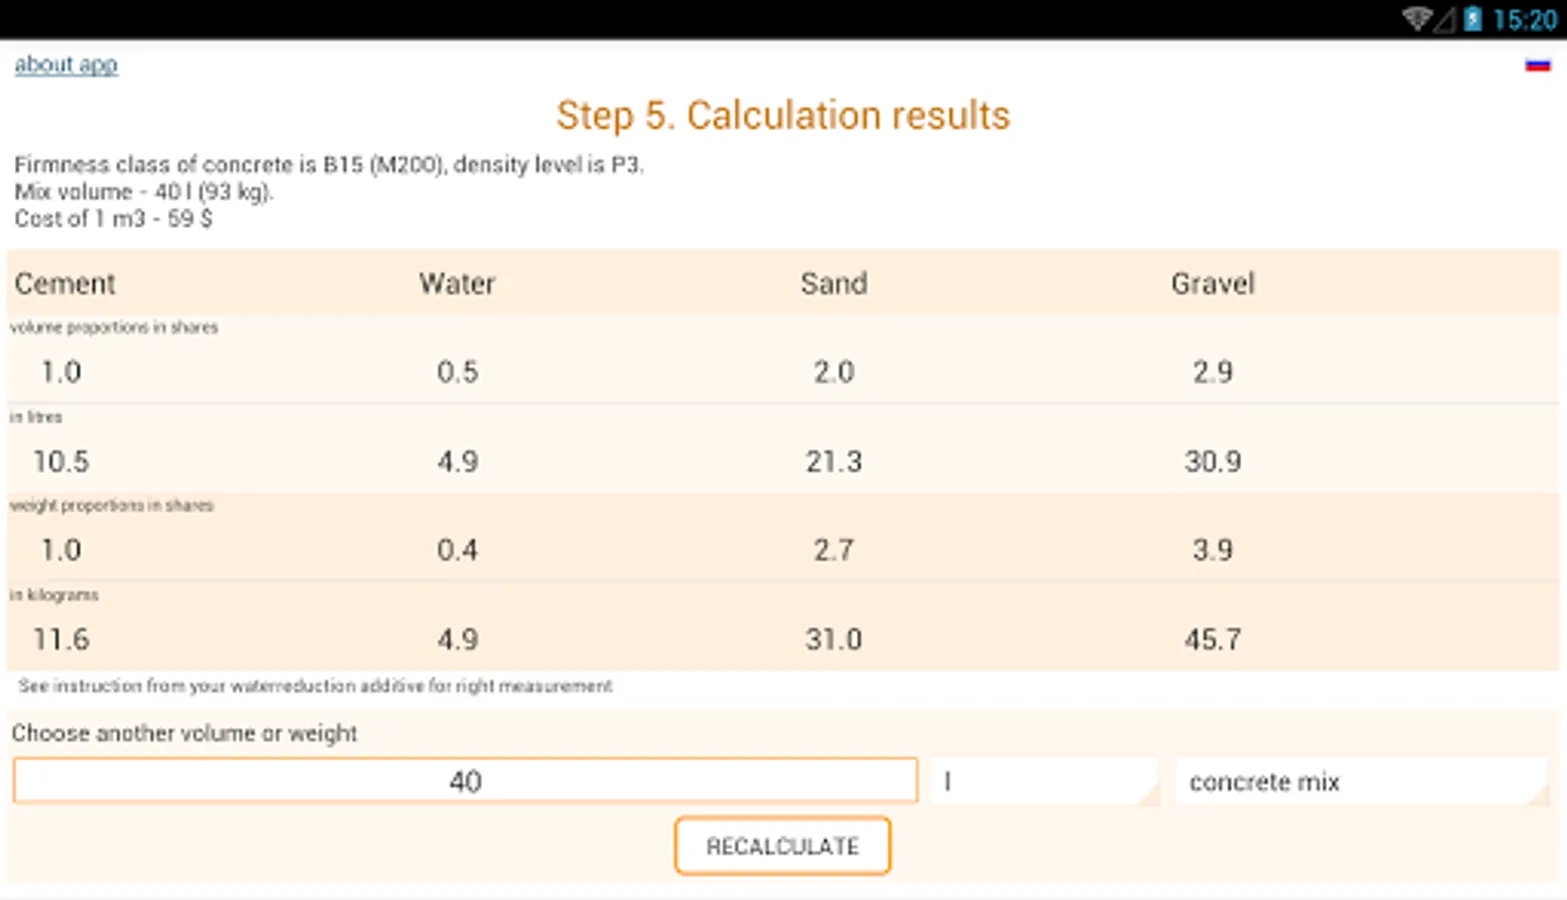Tap the Cost of 1 m3 line
Image resolution: width=1567 pixels, height=900 pixels.
(113, 218)
